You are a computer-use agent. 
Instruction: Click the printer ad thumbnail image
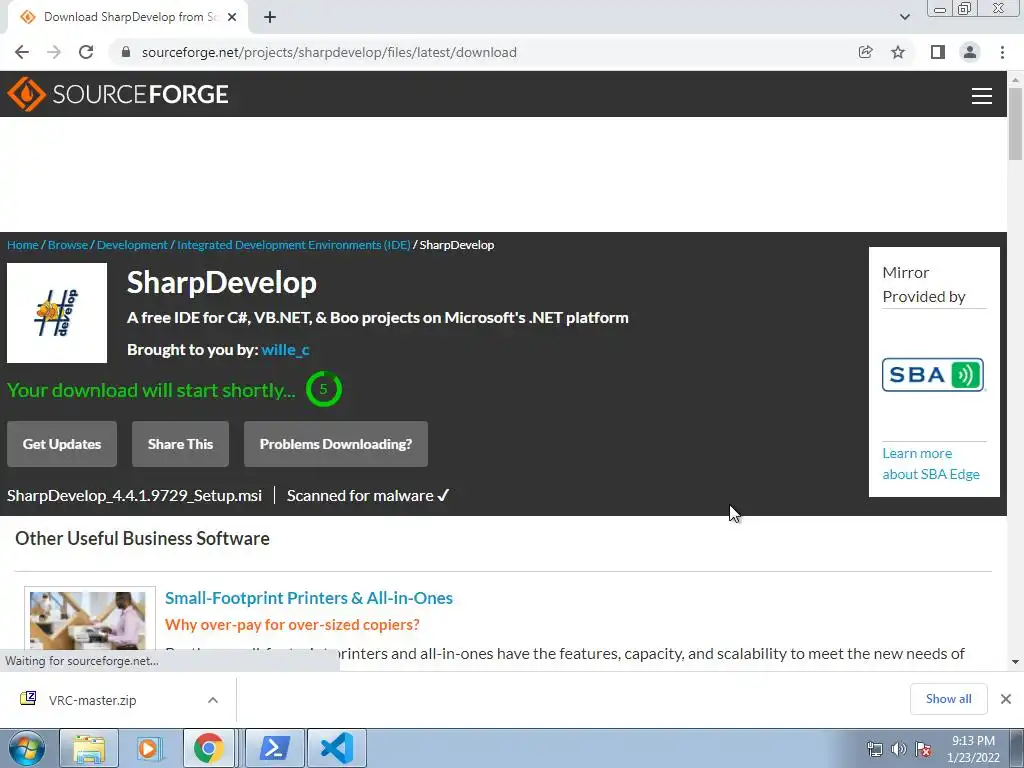(x=88, y=620)
